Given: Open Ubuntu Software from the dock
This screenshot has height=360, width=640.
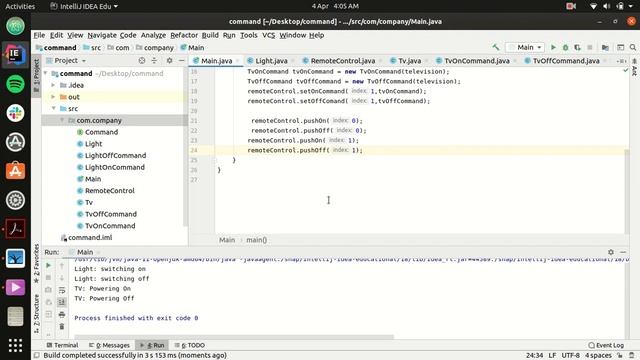Looking at the screenshot, I should click(x=16, y=171).
